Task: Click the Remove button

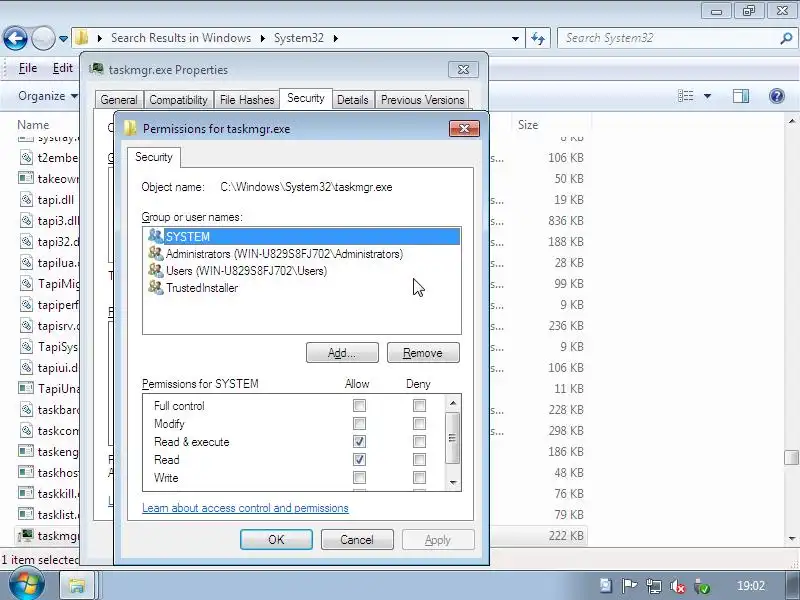Action: tap(423, 353)
